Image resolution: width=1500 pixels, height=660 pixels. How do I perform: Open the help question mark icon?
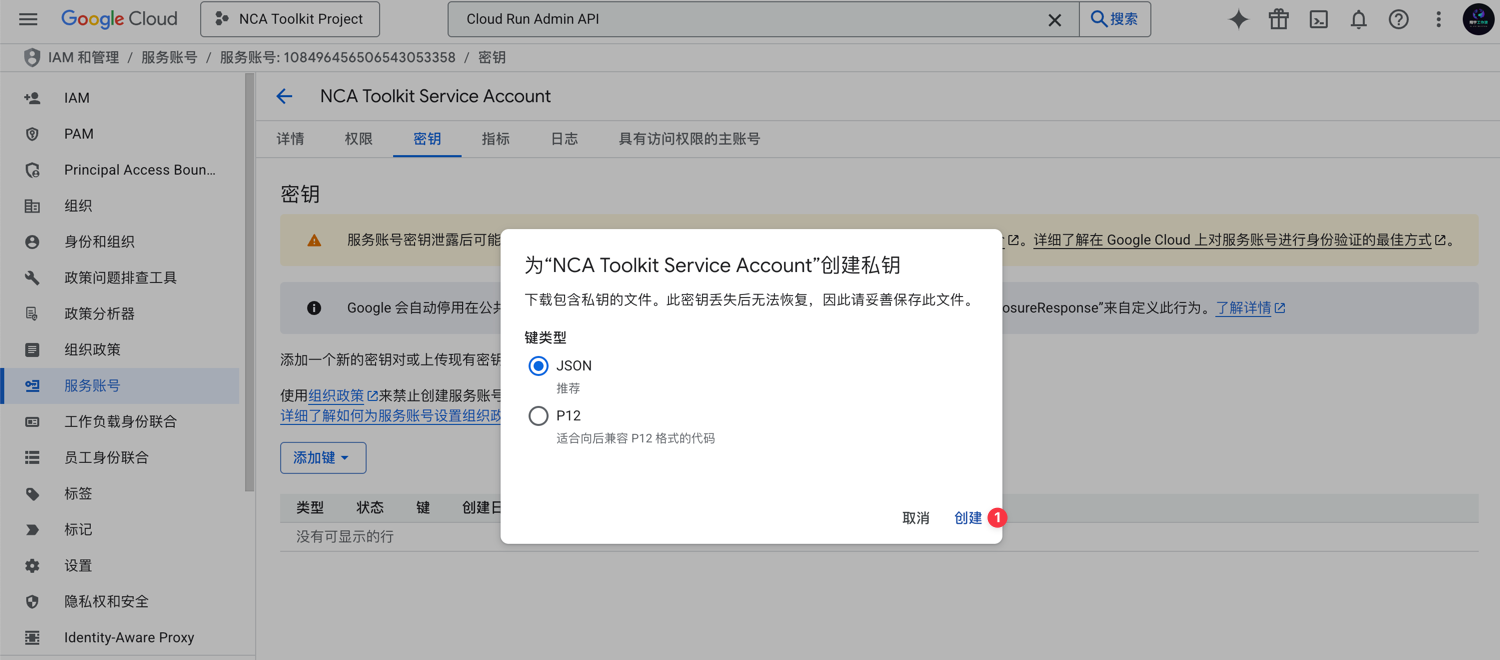coord(1398,19)
